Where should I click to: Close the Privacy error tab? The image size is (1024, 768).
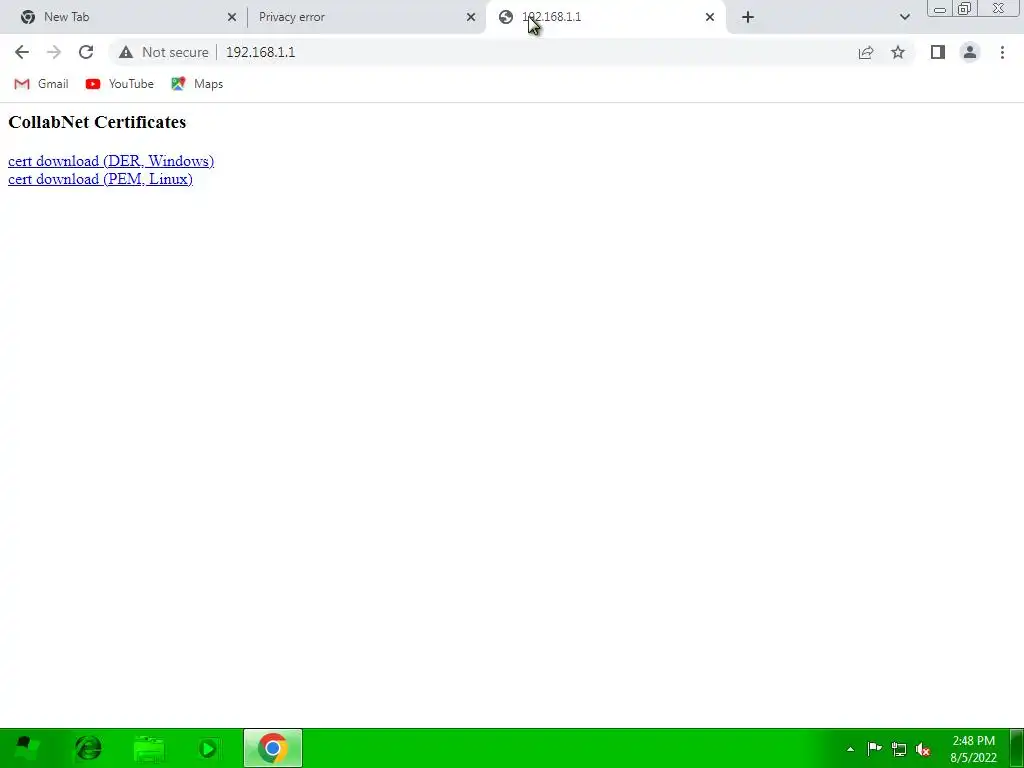pyautogui.click(x=471, y=17)
